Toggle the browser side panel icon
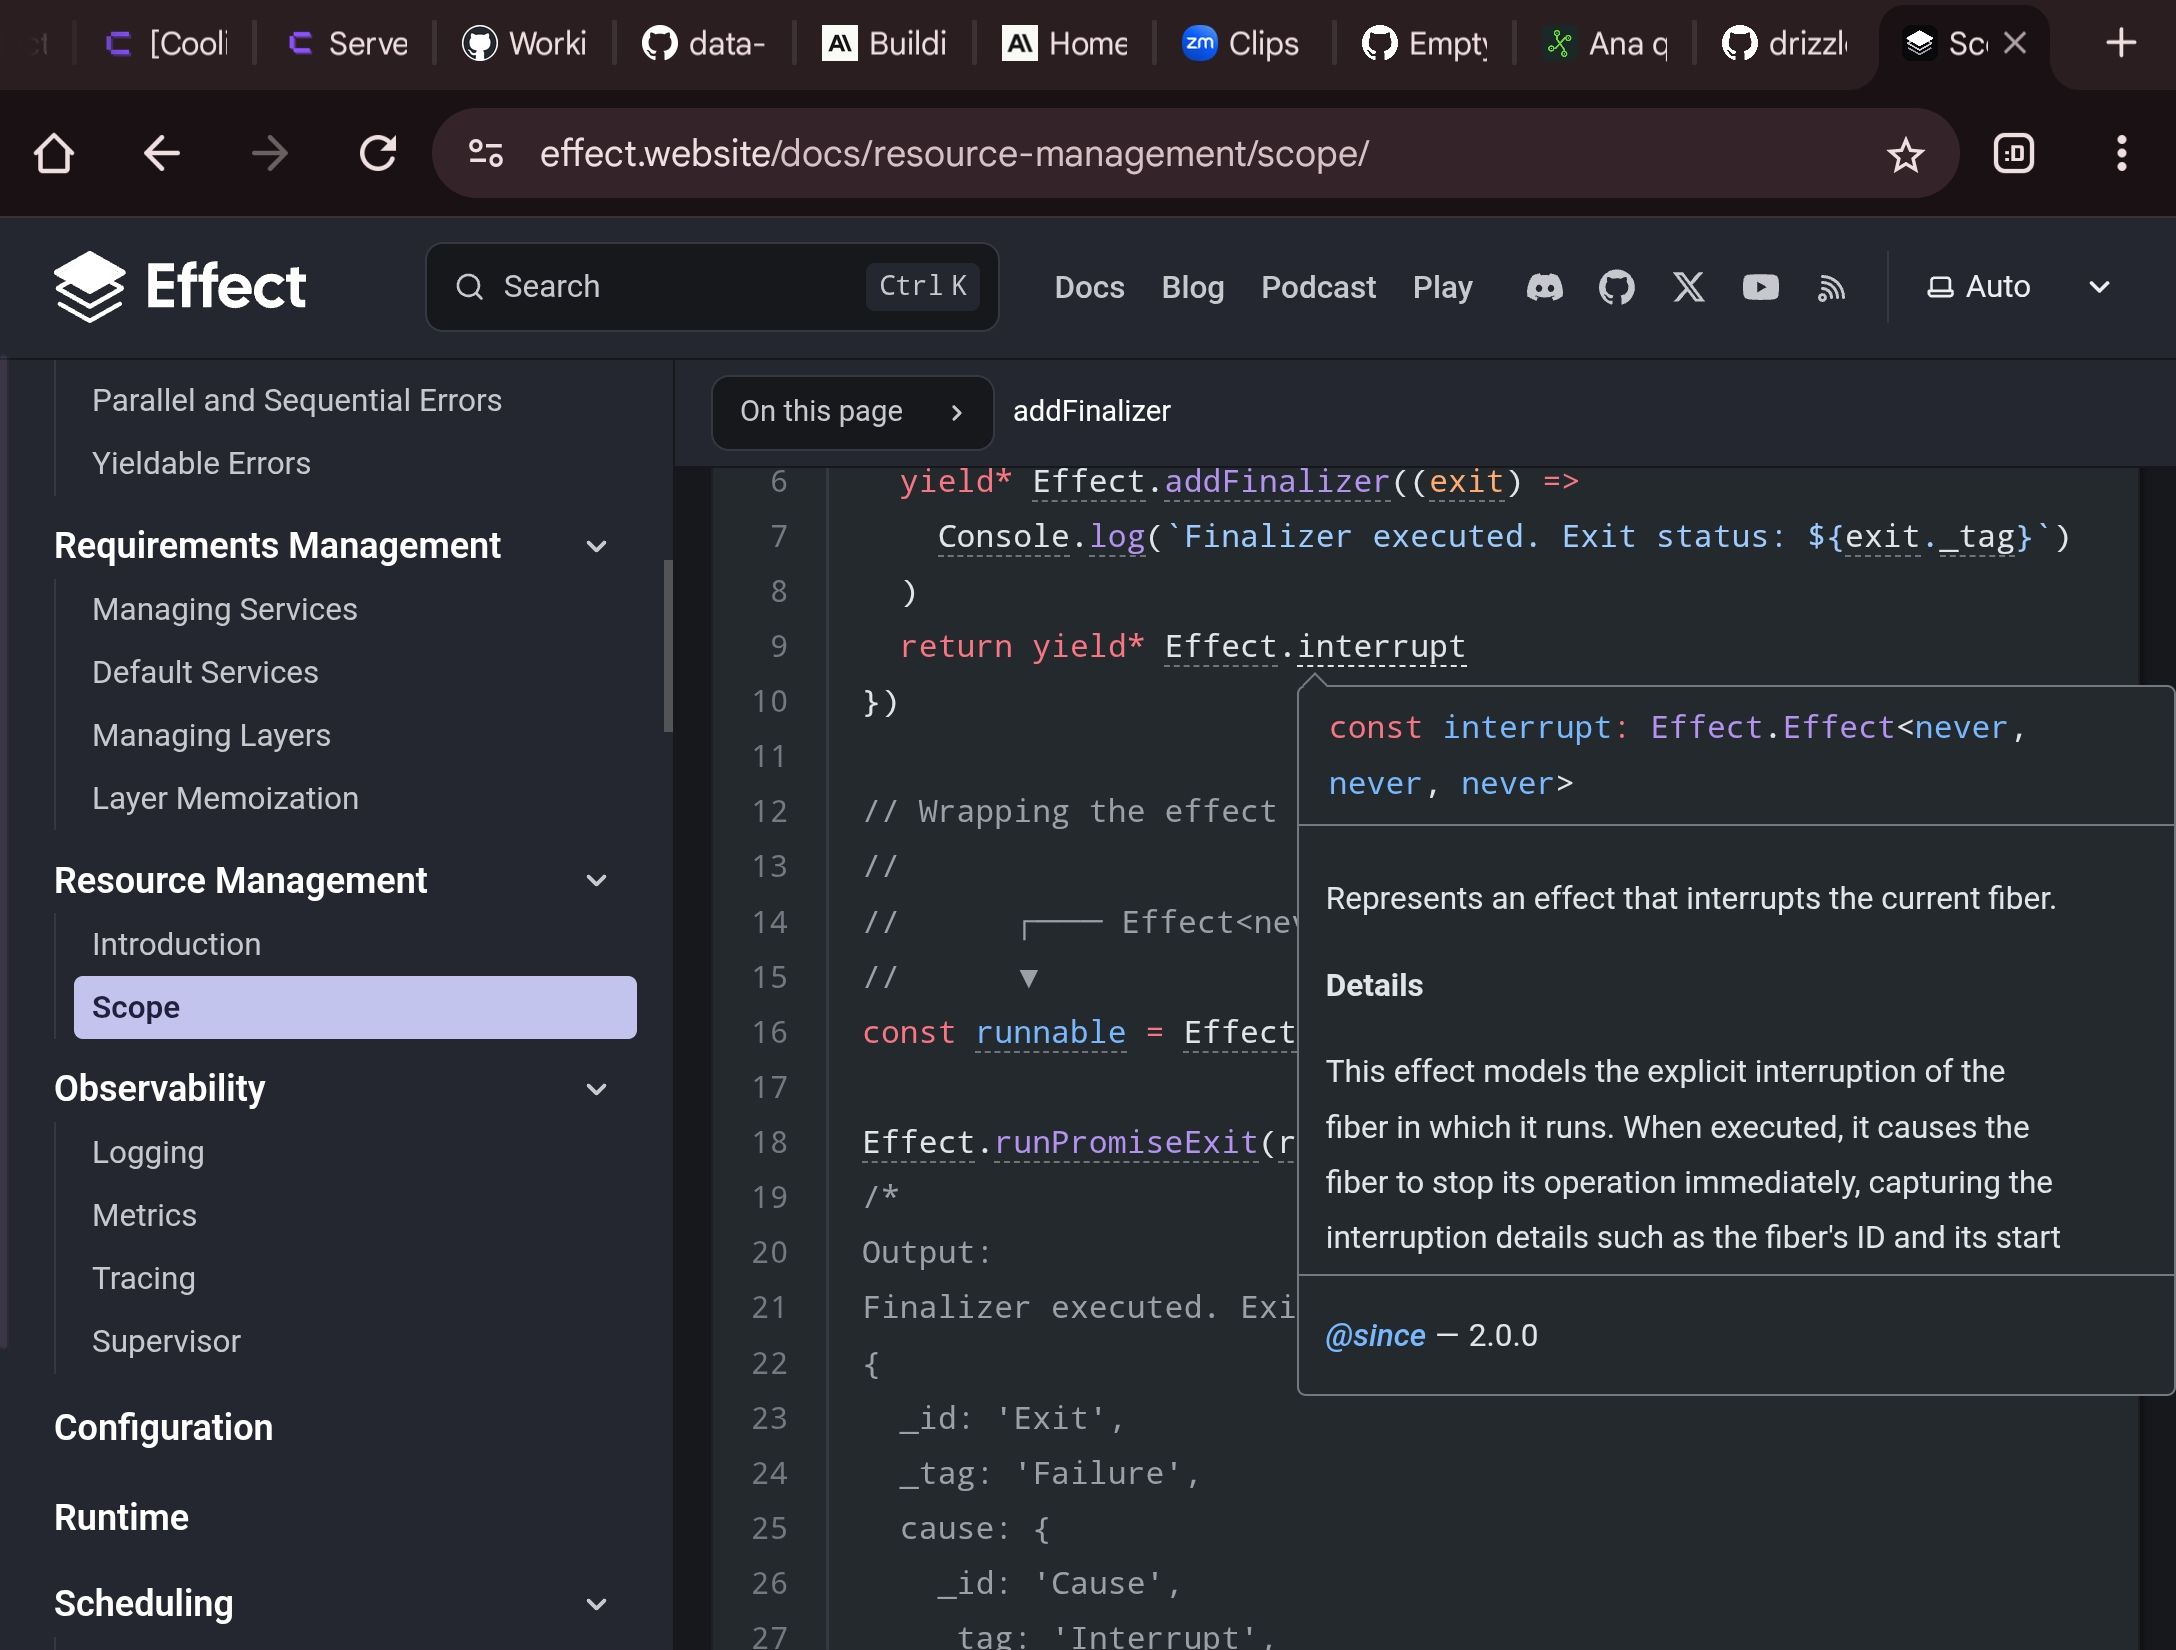 [x=2015, y=153]
